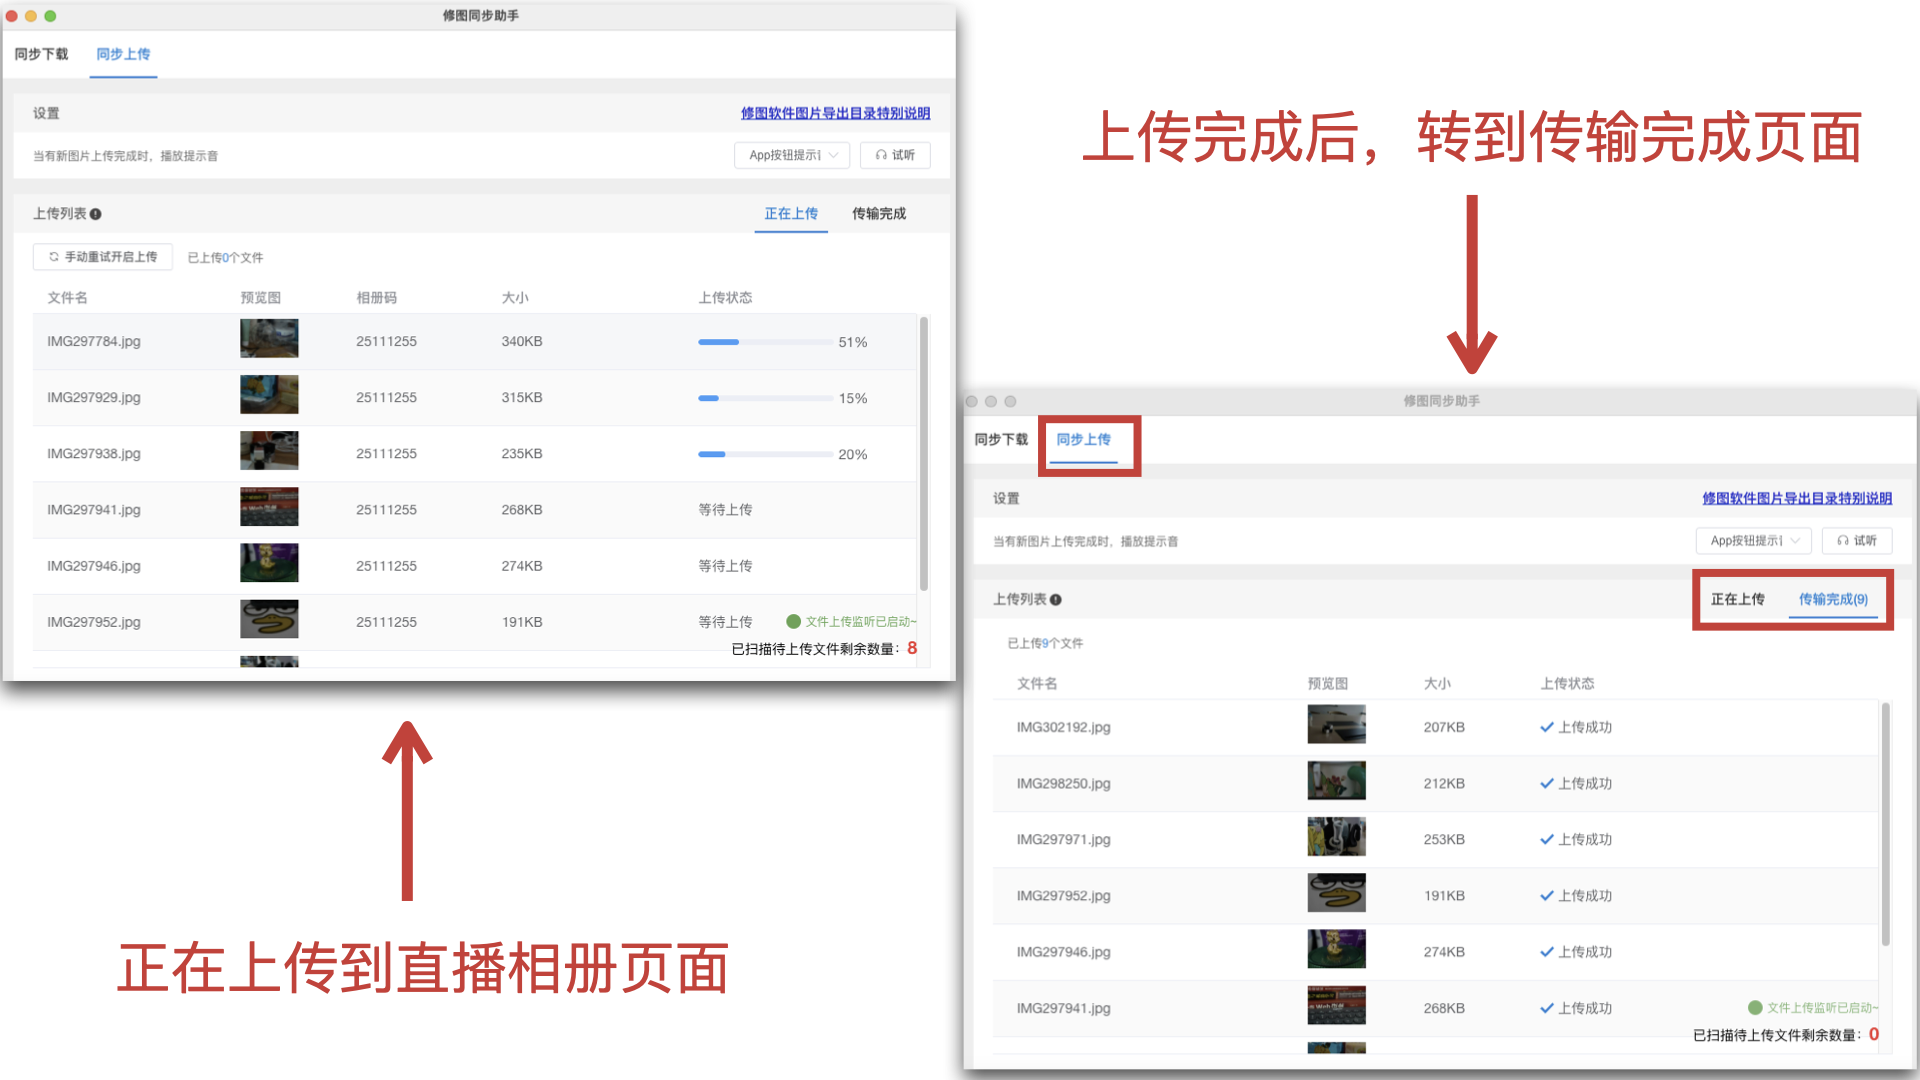Click progress bar of IMG297784.jpg

click(765, 342)
